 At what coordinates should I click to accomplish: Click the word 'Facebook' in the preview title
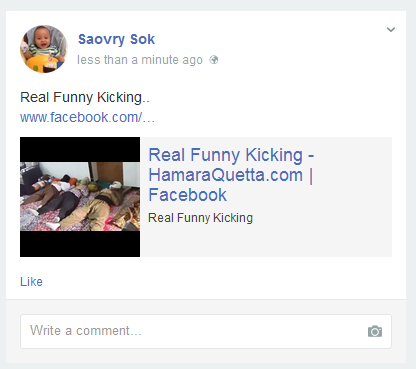click(188, 195)
